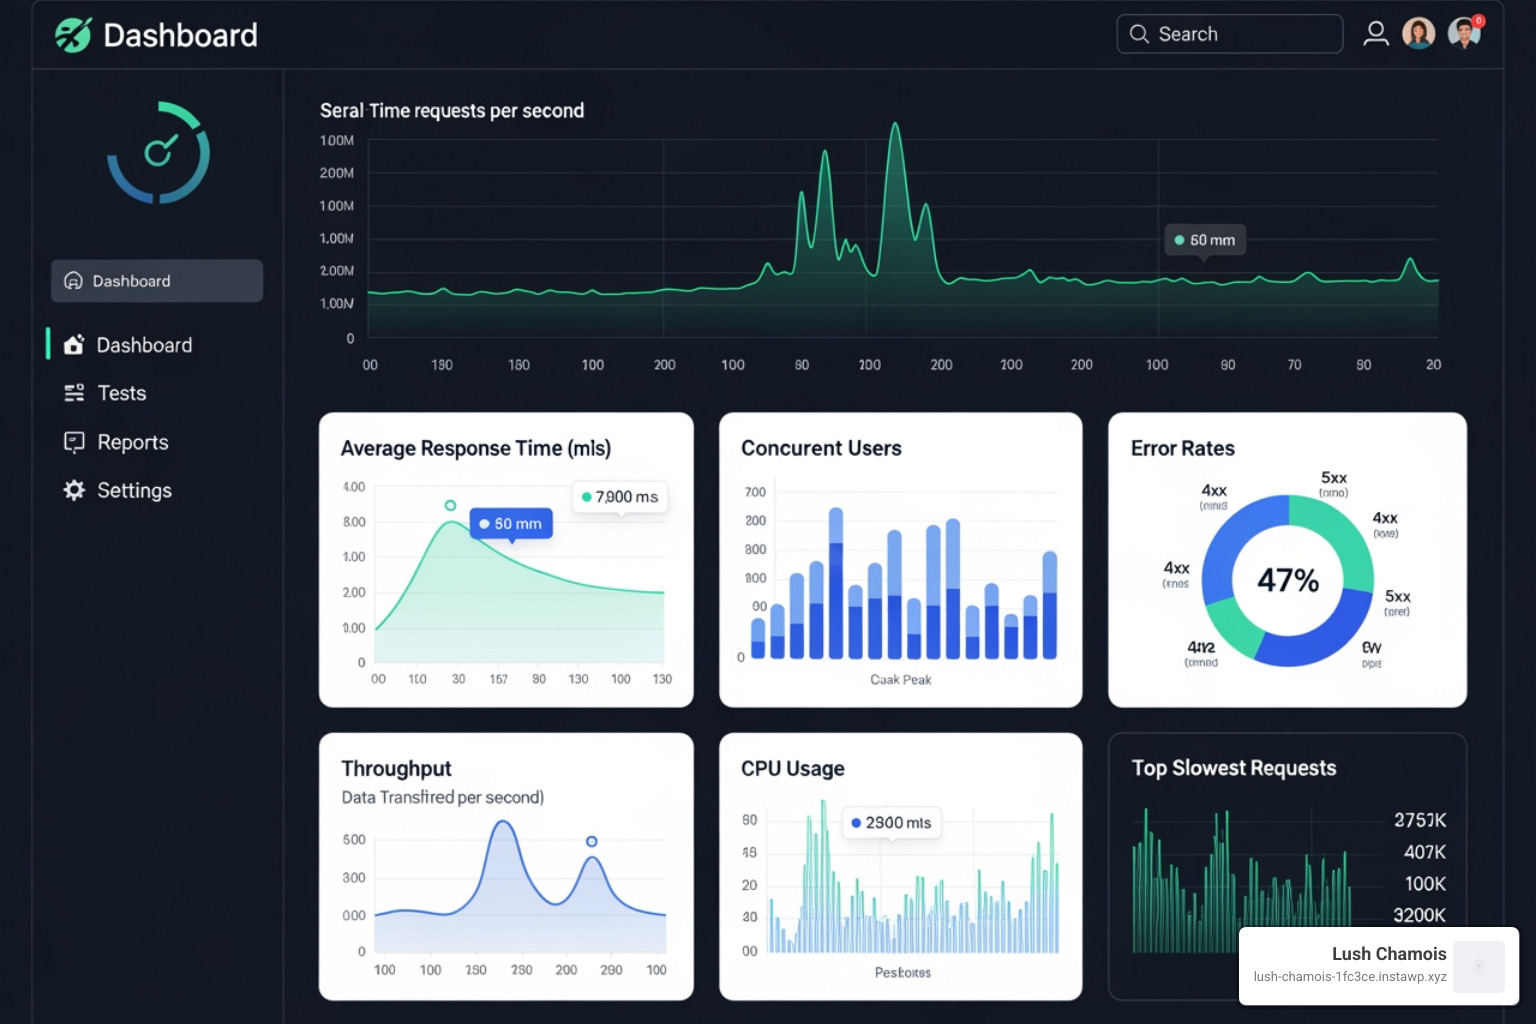This screenshot has width=1536, height=1024.
Task: Click the "Concurent Users" card title
Action: pyautogui.click(x=821, y=448)
